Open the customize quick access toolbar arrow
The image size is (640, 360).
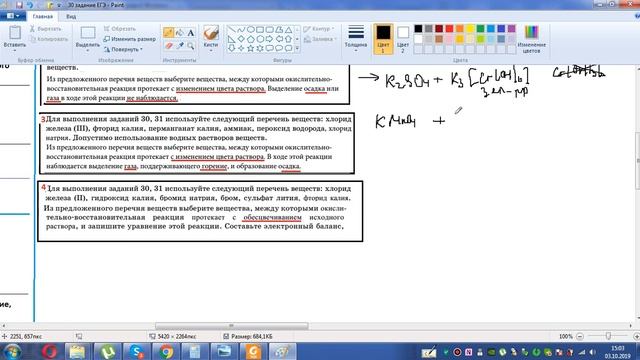59,5
